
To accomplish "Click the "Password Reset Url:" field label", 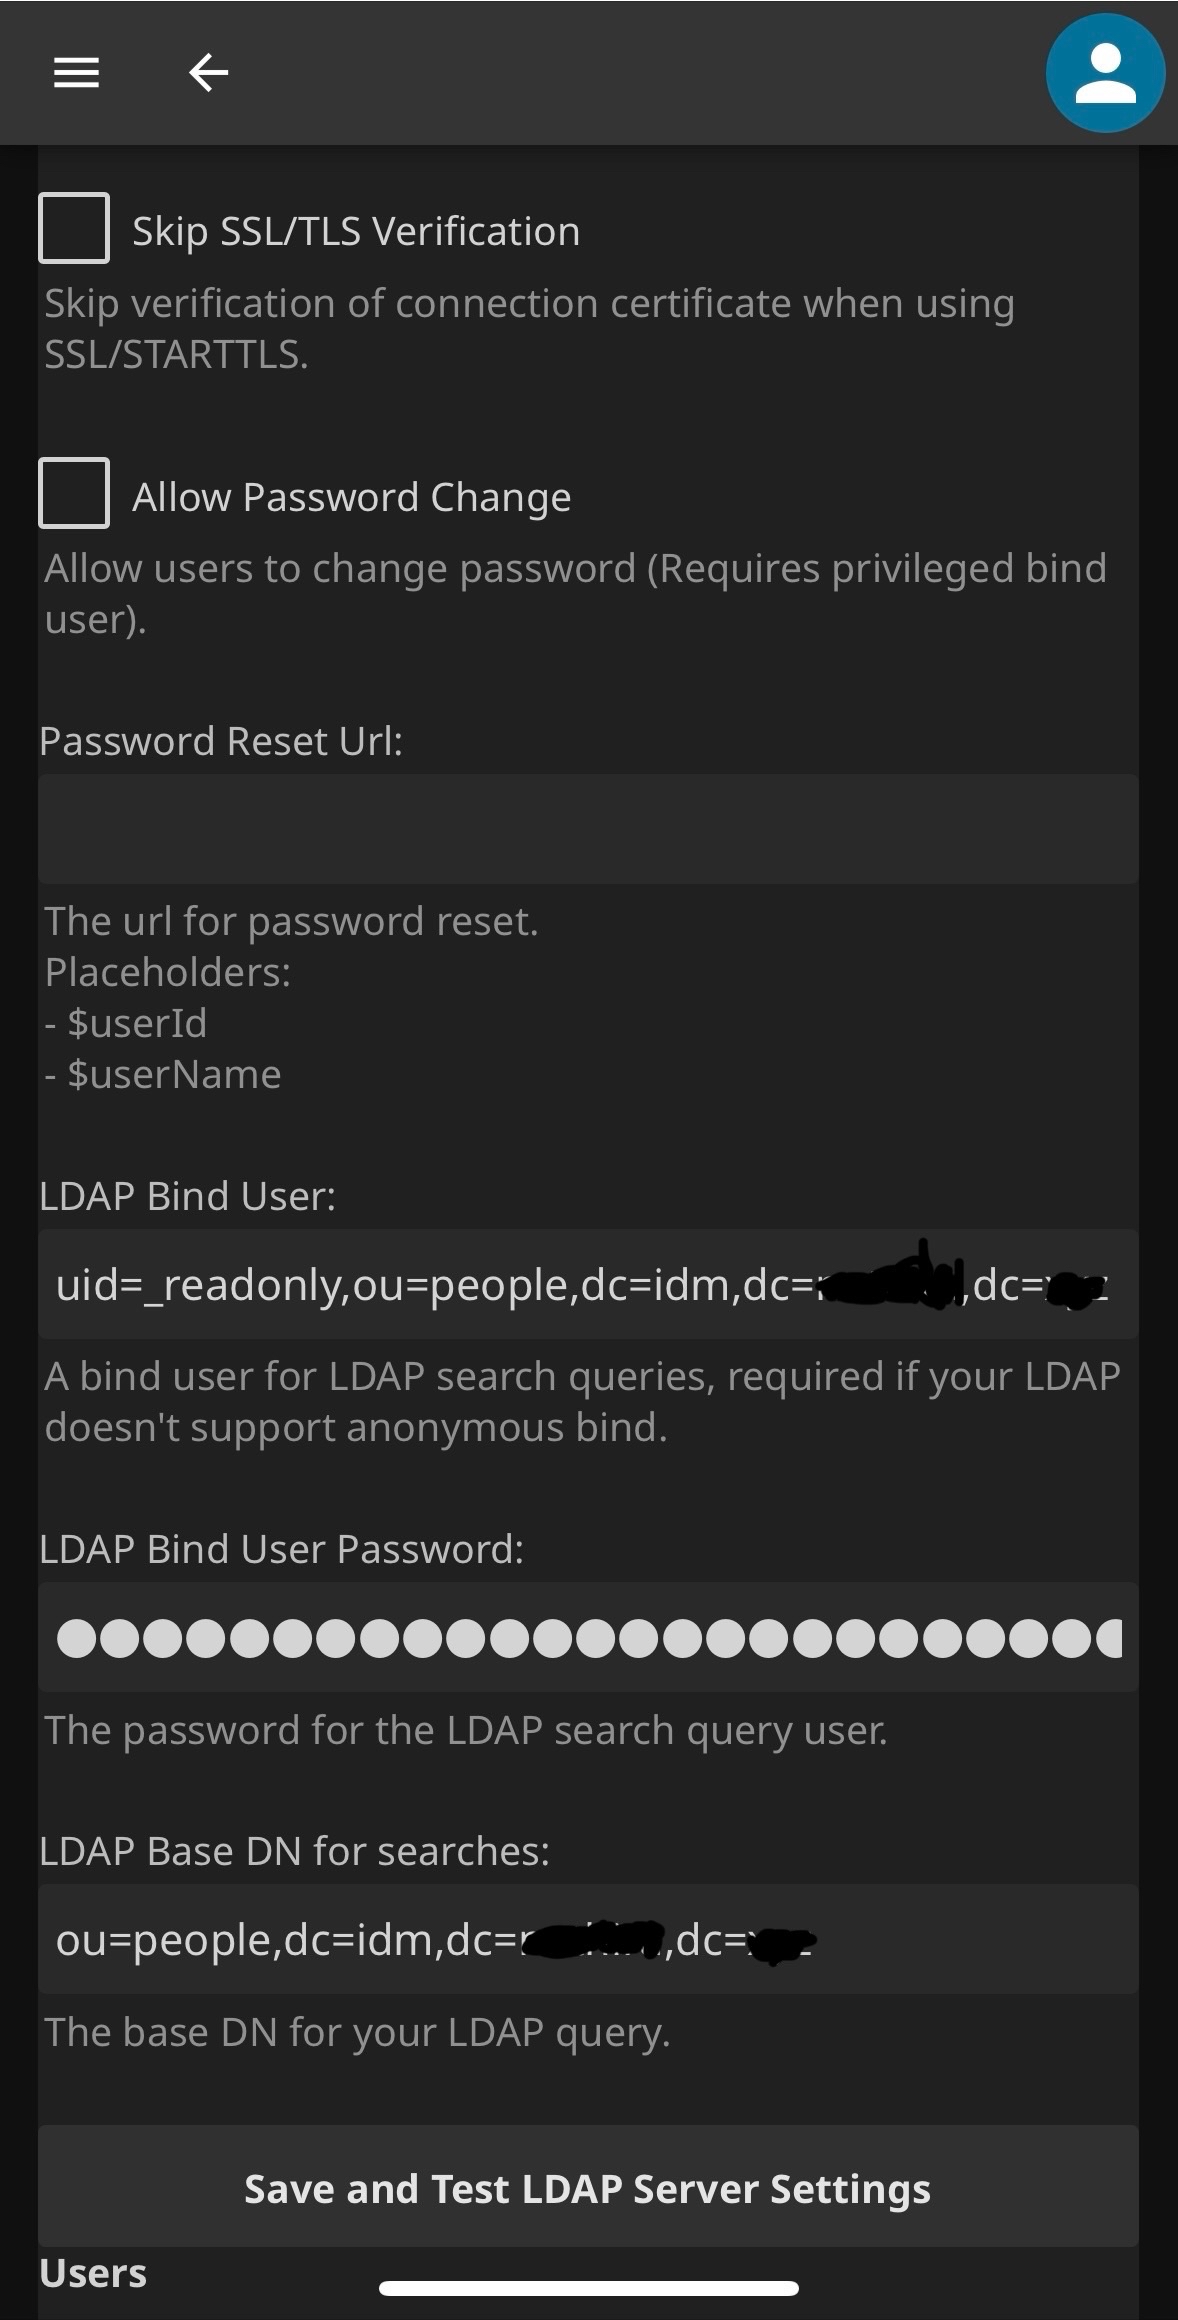I will pyautogui.click(x=221, y=742).
